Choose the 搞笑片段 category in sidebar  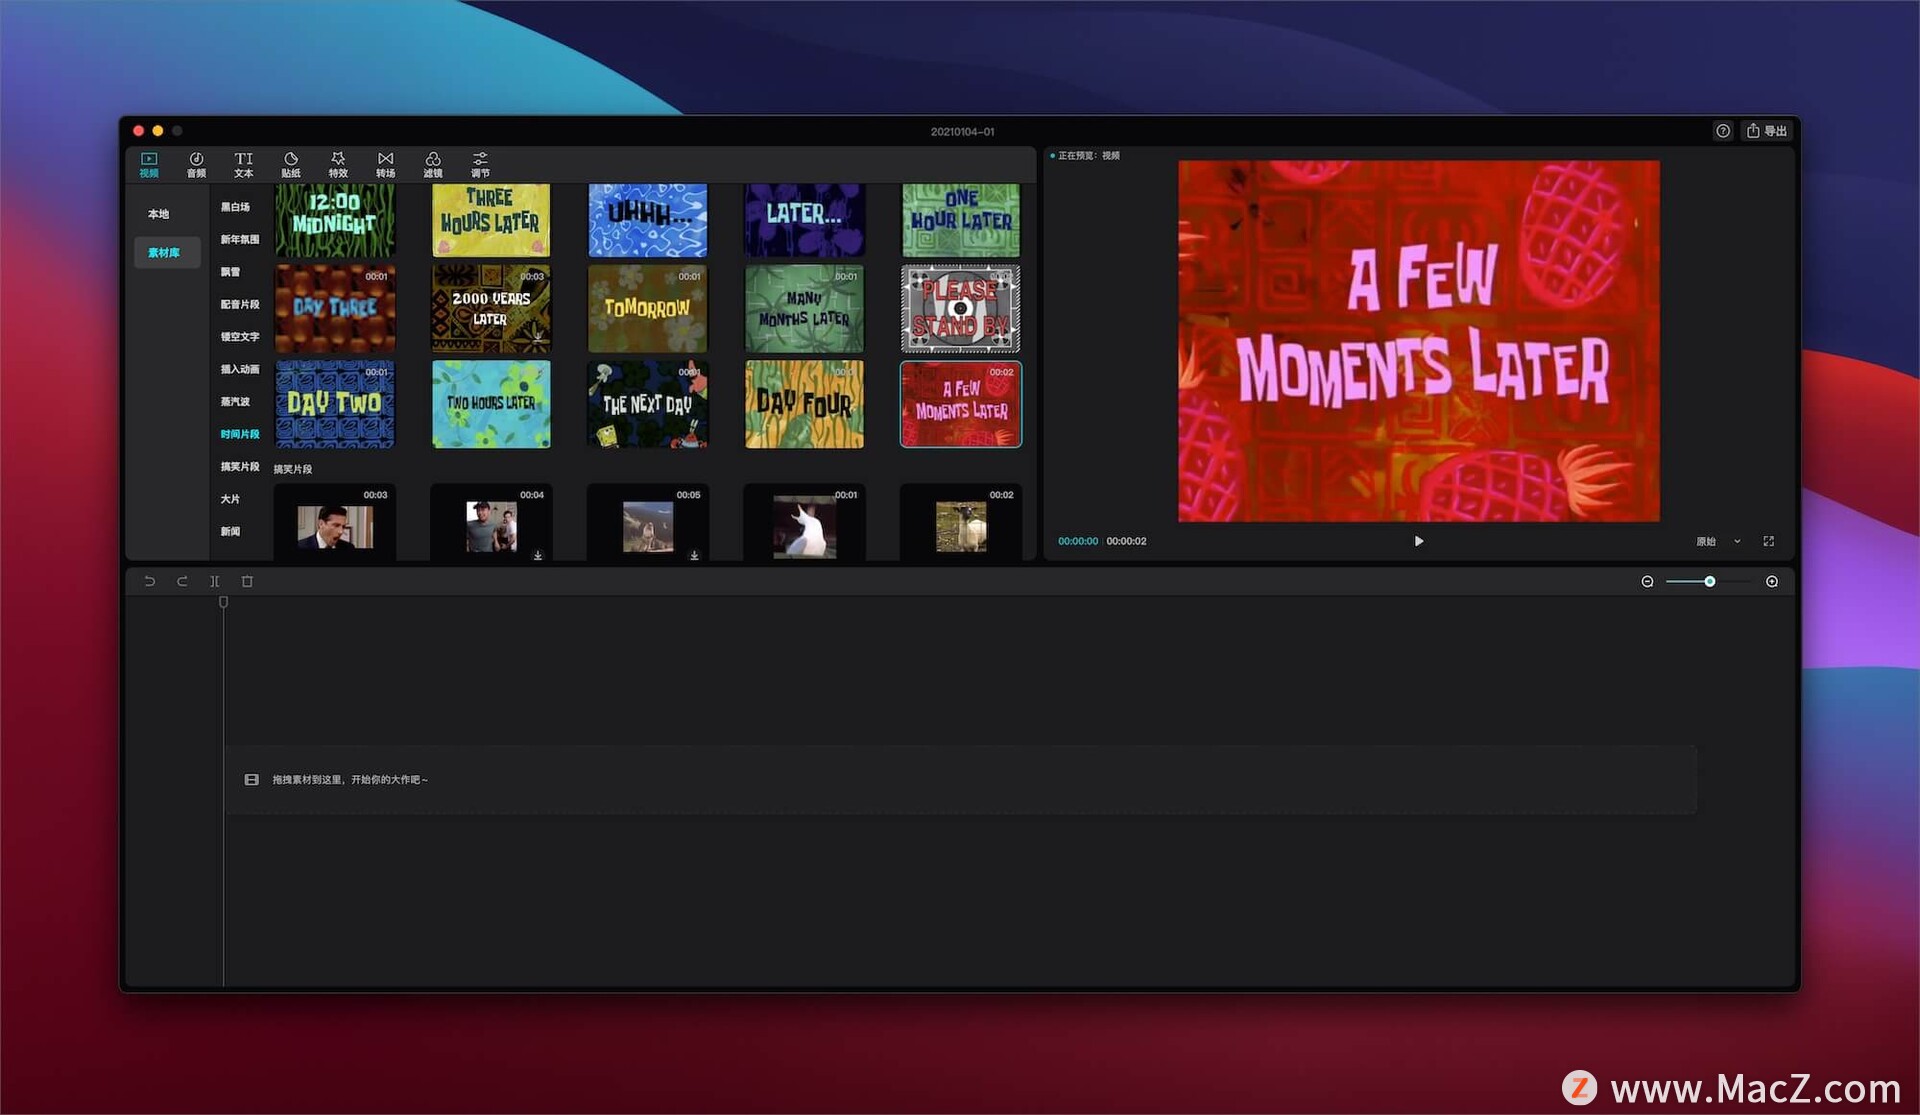[x=239, y=466]
